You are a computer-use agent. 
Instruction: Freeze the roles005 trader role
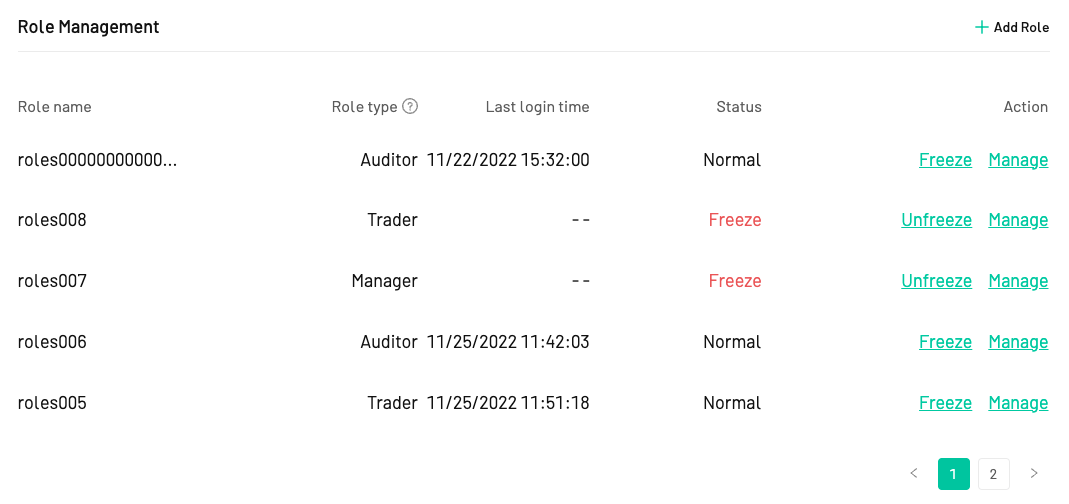[x=945, y=403]
